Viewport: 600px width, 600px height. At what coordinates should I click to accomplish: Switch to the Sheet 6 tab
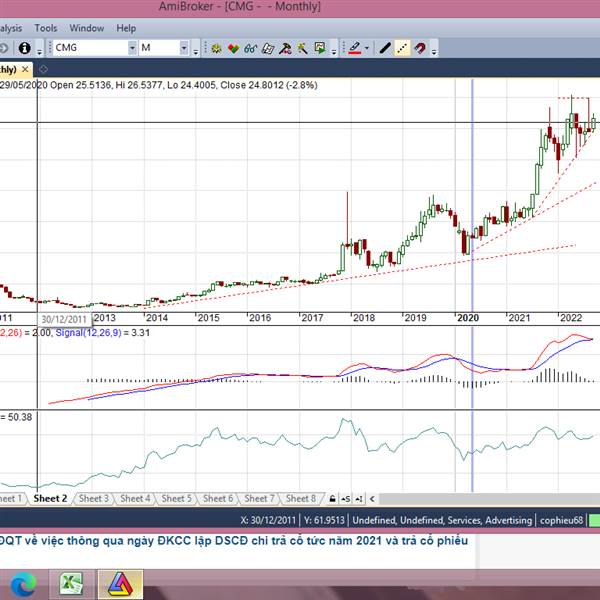click(218, 499)
